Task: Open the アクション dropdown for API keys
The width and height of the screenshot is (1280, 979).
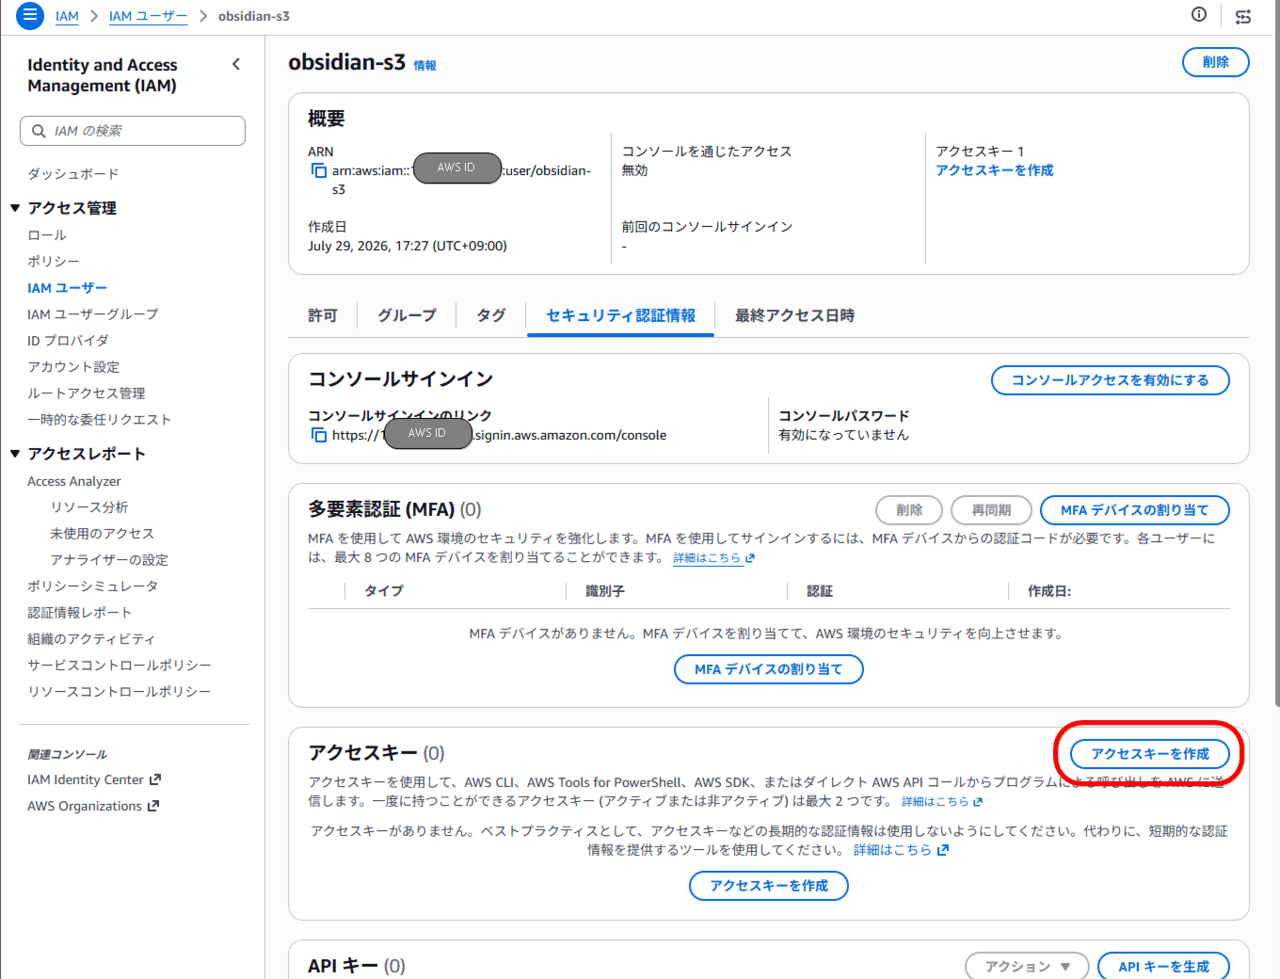Action: [1027, 966]
